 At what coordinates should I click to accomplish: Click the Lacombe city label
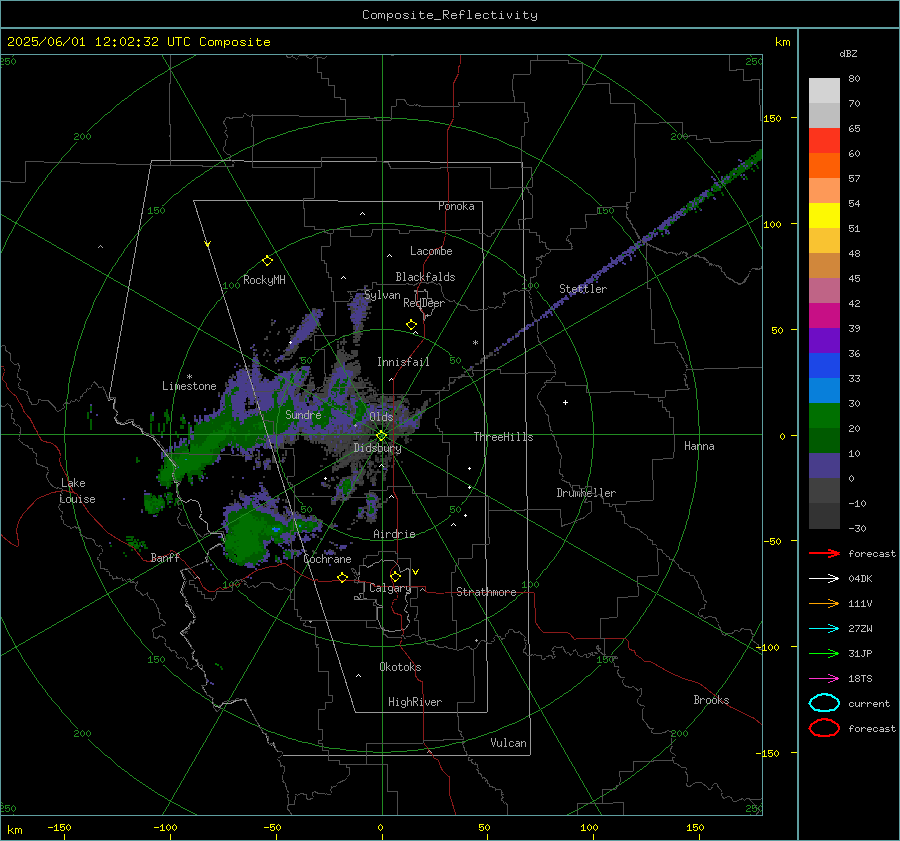[x=431, y=251]
